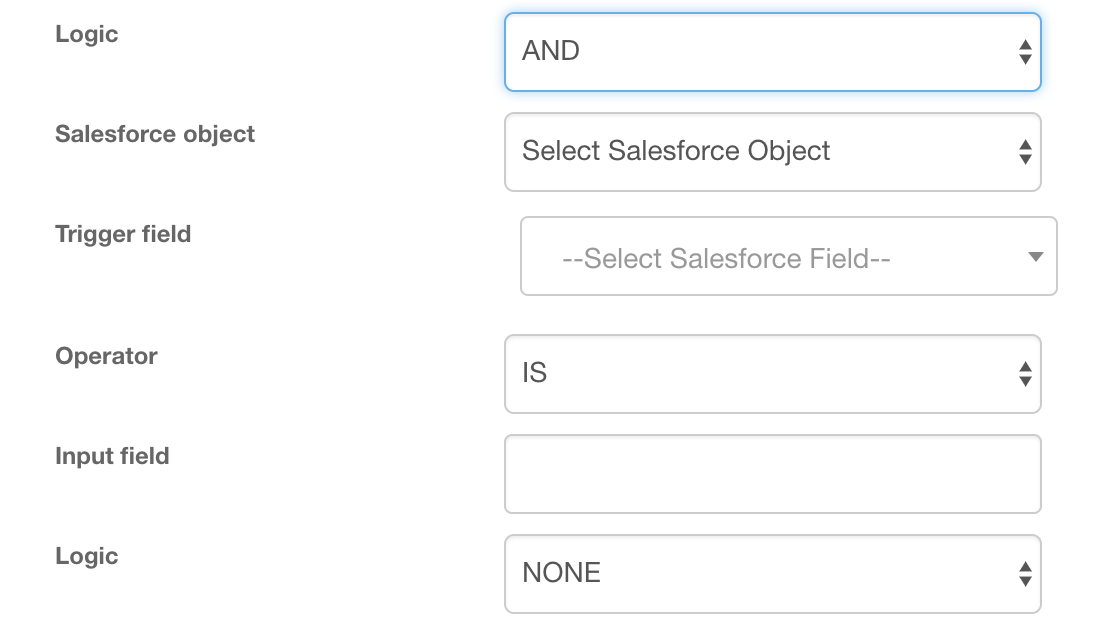The image size is (1102, 634).
Task: Click the Logic label beside the NONE dropdown
Action: pyautogui.click(x=87, y=556)
